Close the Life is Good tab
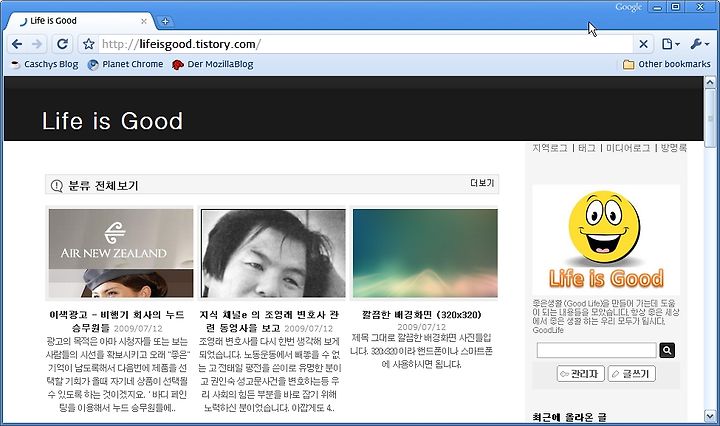 144,21
